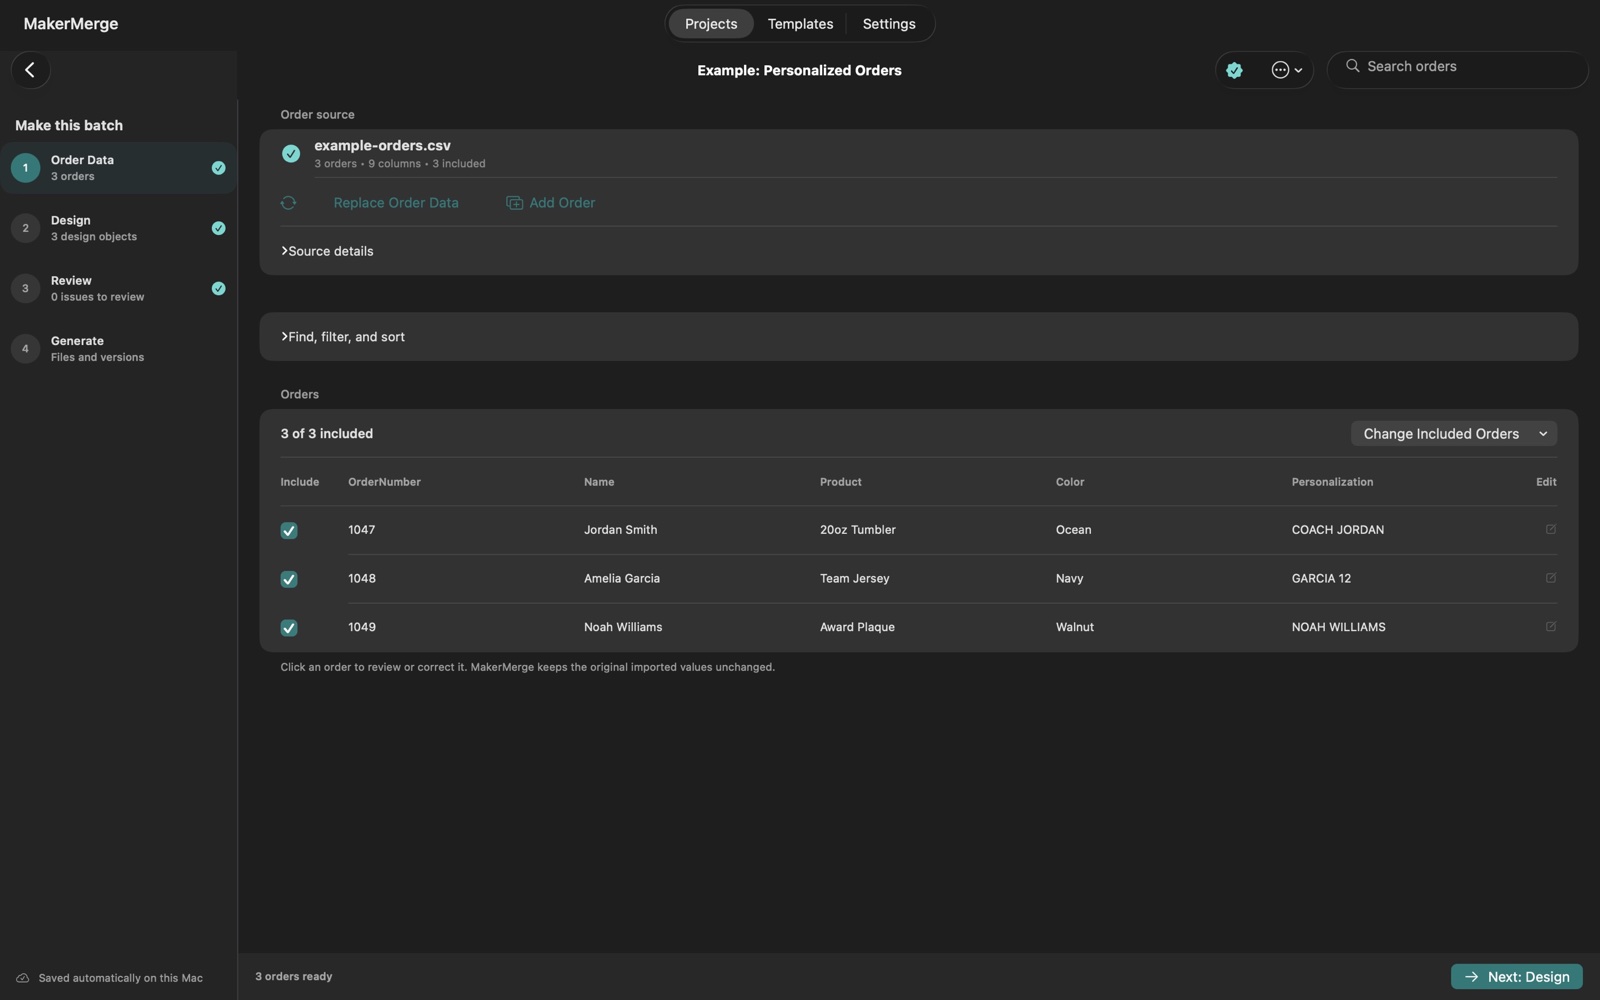Viewport: 1600px width, 1000px height.
Task: Click 20oz Tumbler product cell
Action: 858,530
